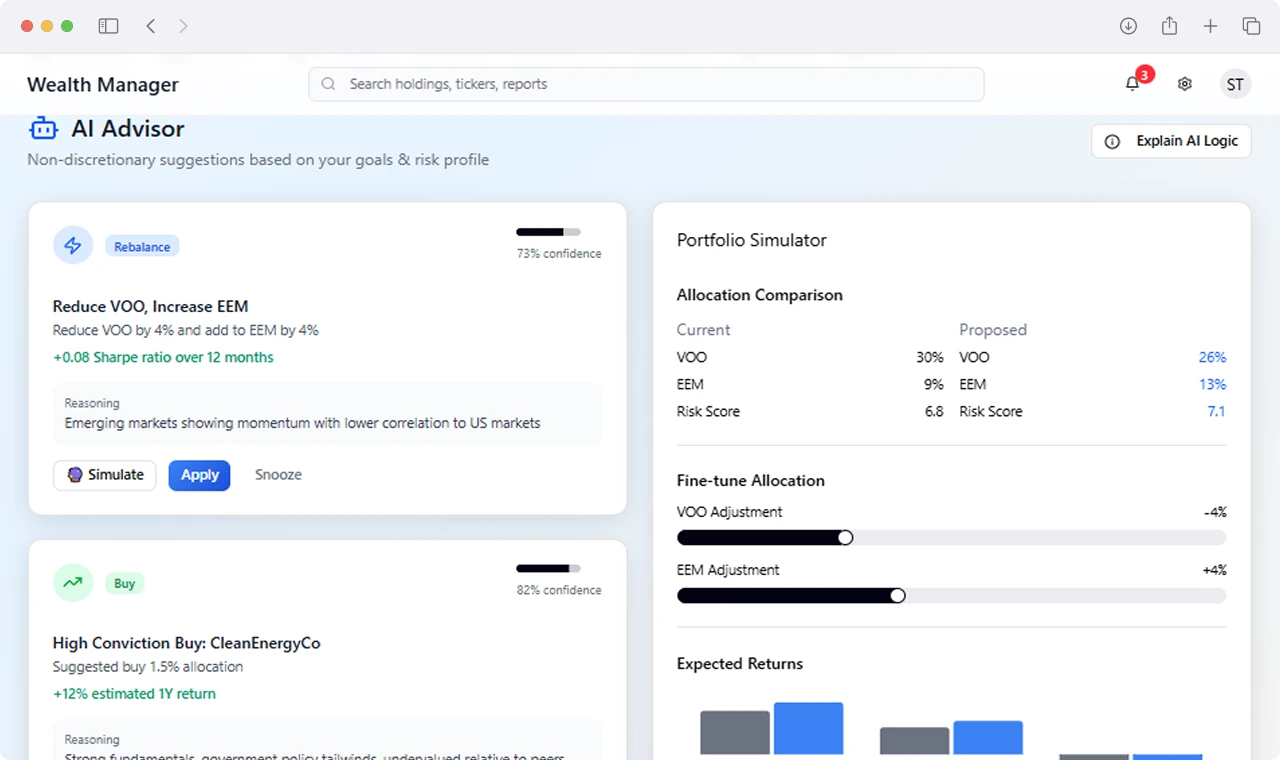
Task: Open the browser downloads icon
Action: pos(1128,26)
